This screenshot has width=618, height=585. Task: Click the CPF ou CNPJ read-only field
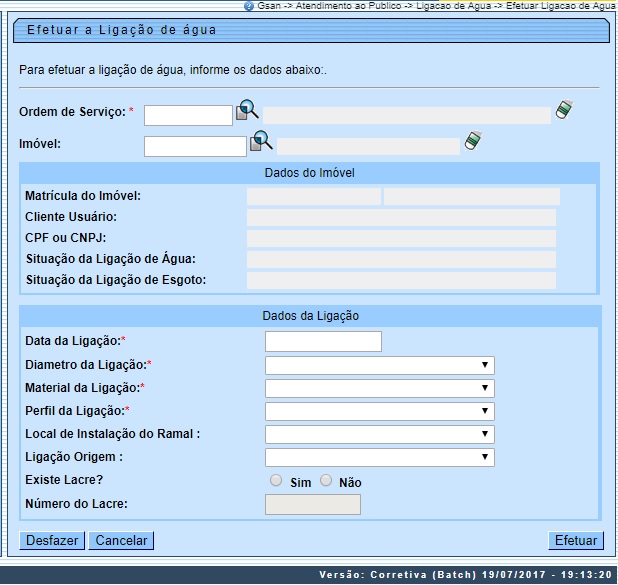tap(401, 238)
